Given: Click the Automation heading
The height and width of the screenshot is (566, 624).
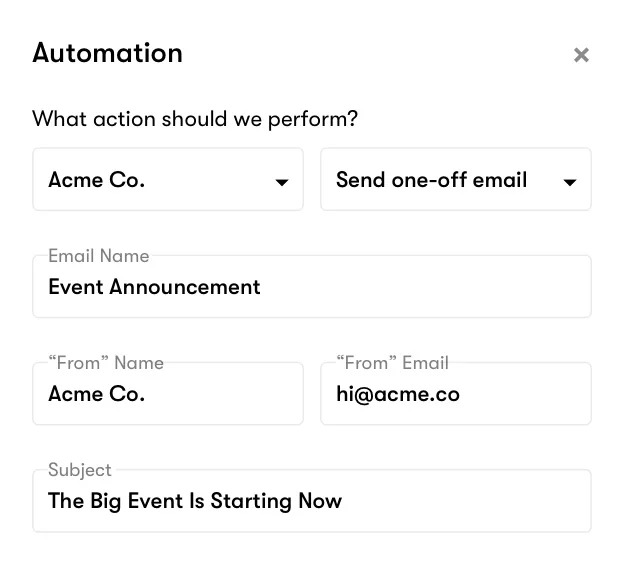Looking at the screenshot, I should point(107,53).
